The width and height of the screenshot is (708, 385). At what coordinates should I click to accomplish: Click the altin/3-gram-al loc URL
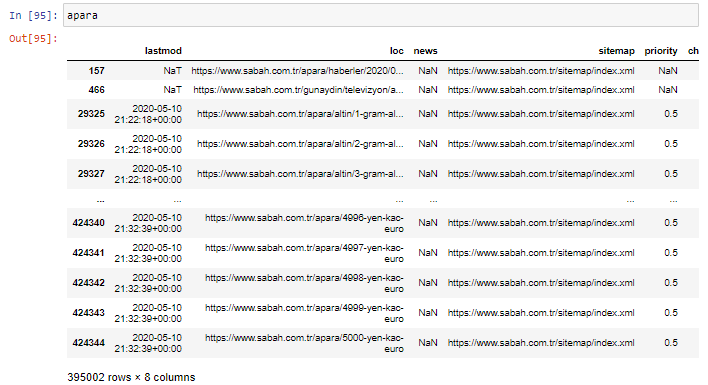[x=300, y=174]
